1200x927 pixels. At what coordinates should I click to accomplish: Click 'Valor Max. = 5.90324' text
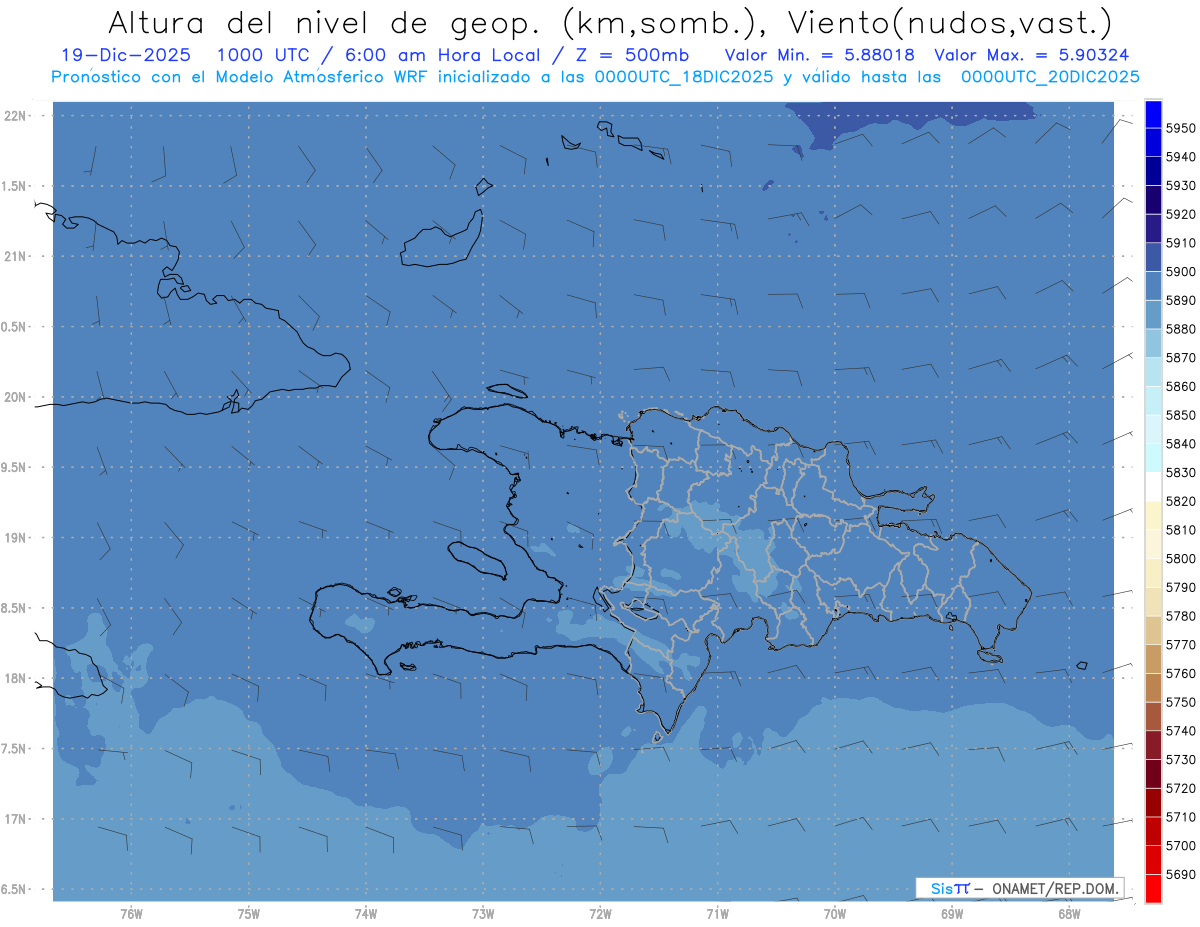[1031, 55]
